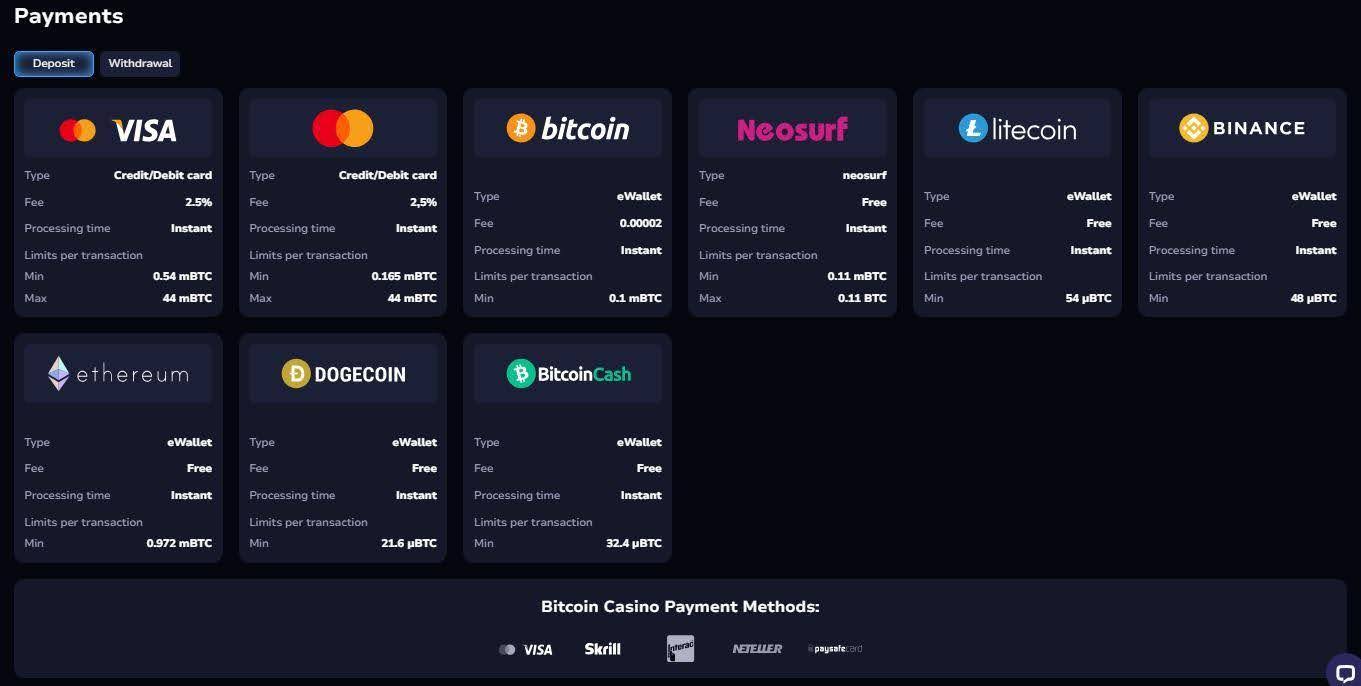Click the Visa card payment logo
Image resolution: width=1361 pixels, height=686 pixels.
pos(118,130)
